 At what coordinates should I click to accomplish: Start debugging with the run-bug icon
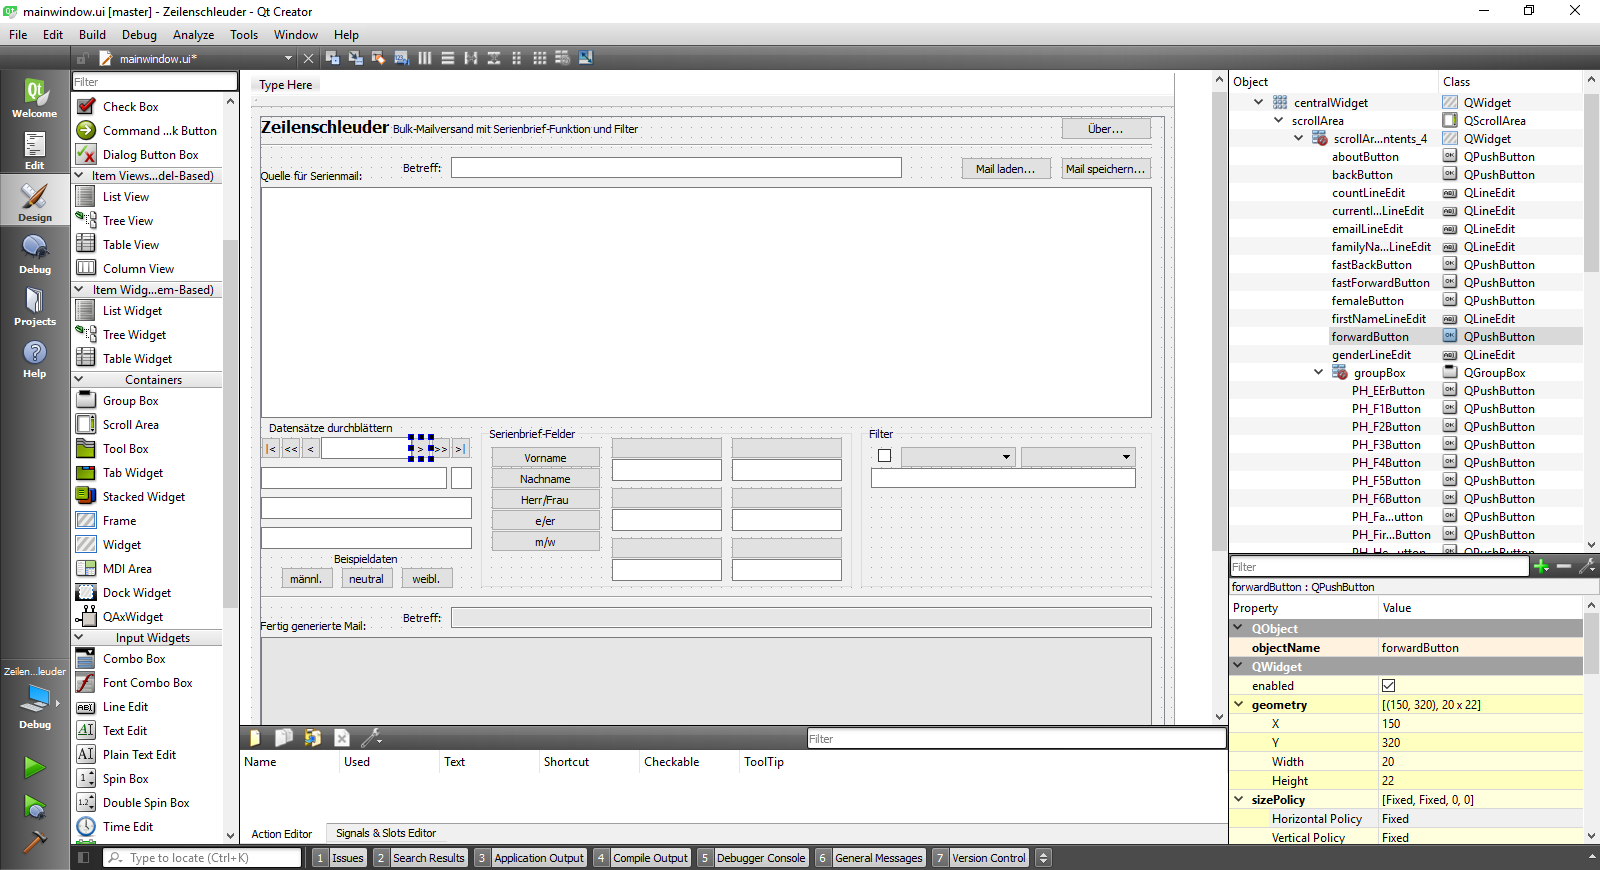[x=34, y=806]
